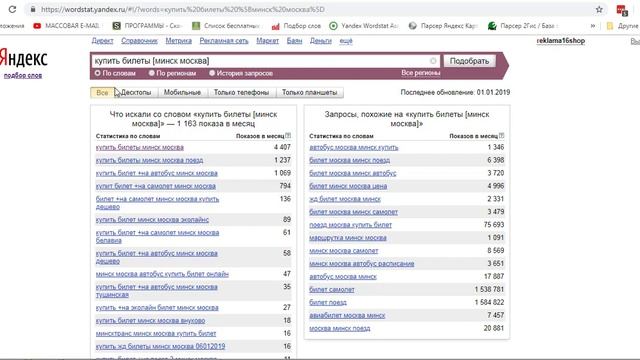Image resolution: width=640 pixels, height=360 pixels.
Task: Click help icon beside left Показов в месяц
Action: (x=288, y=136)
